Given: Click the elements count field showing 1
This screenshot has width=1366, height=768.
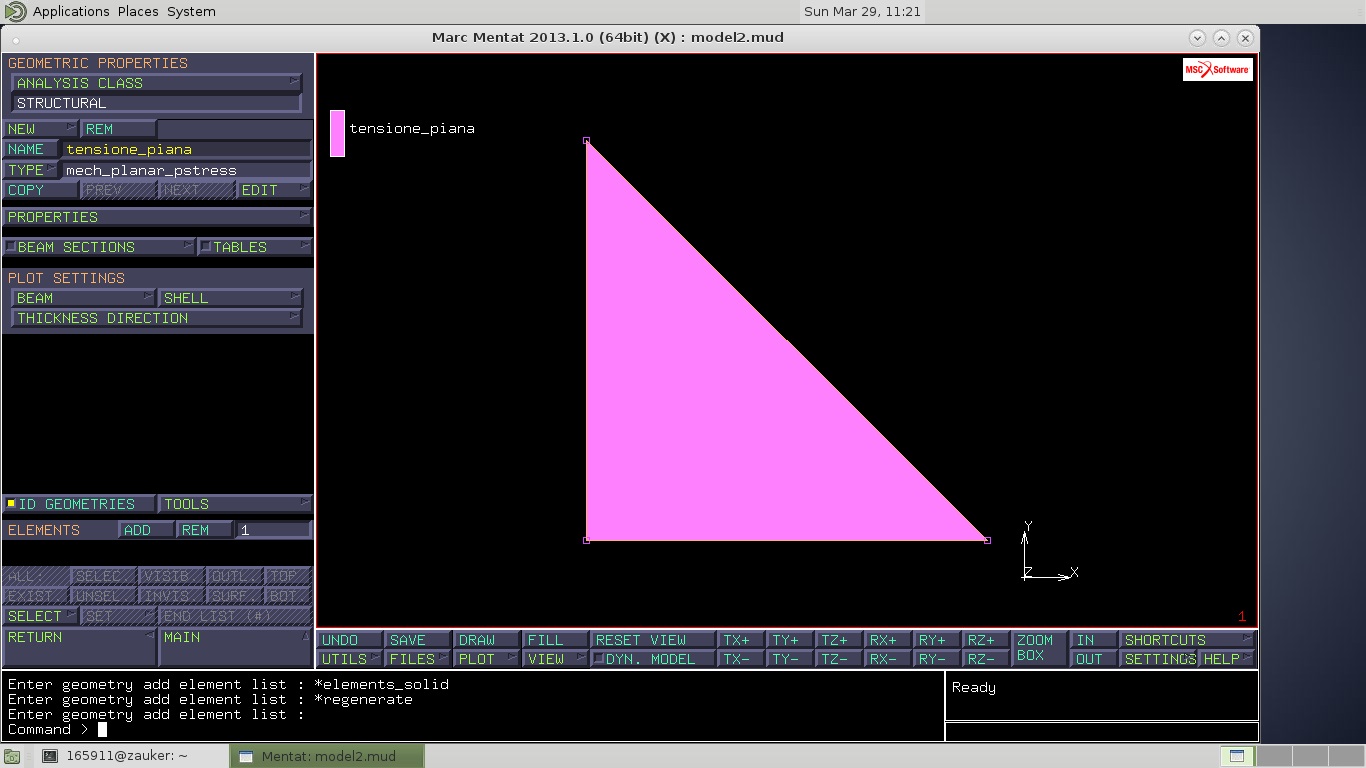Looking at the screenshot, I should pyautogui.click(x=274, y=530).
